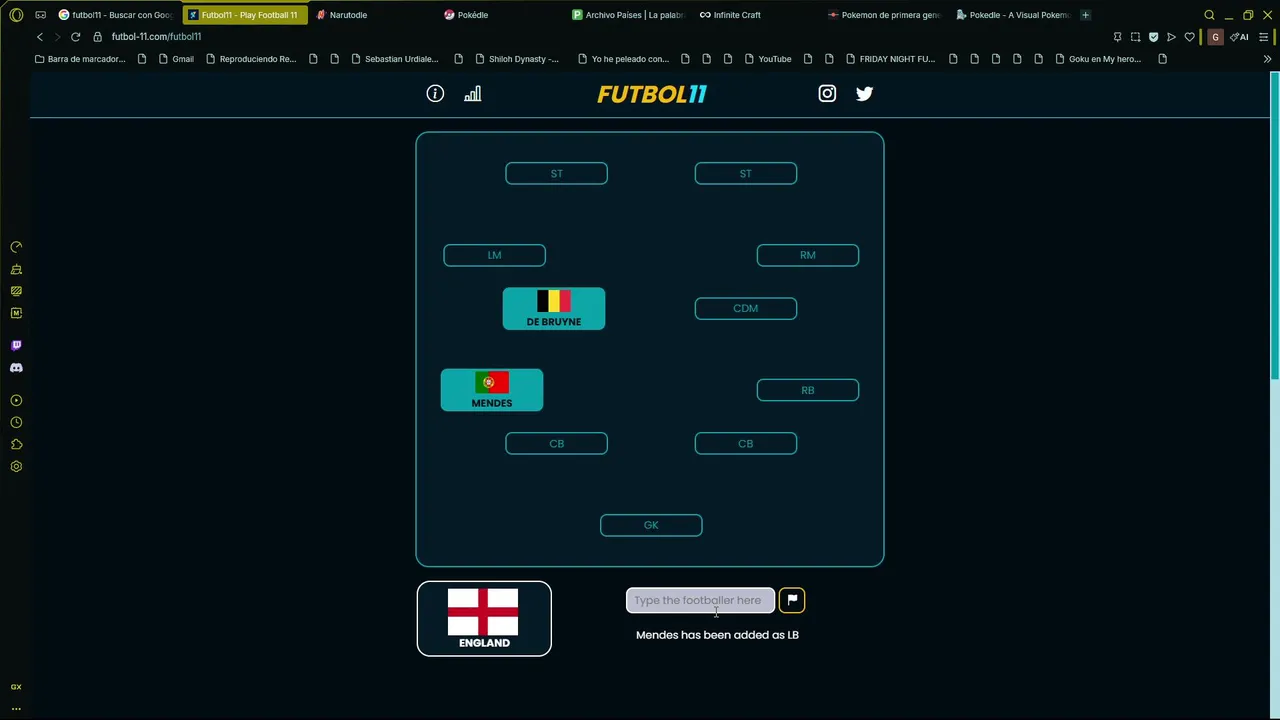Add page to bookmarks with heart icon
This screenshot has width=1280, height=720.
click(x=1189, y=37)
